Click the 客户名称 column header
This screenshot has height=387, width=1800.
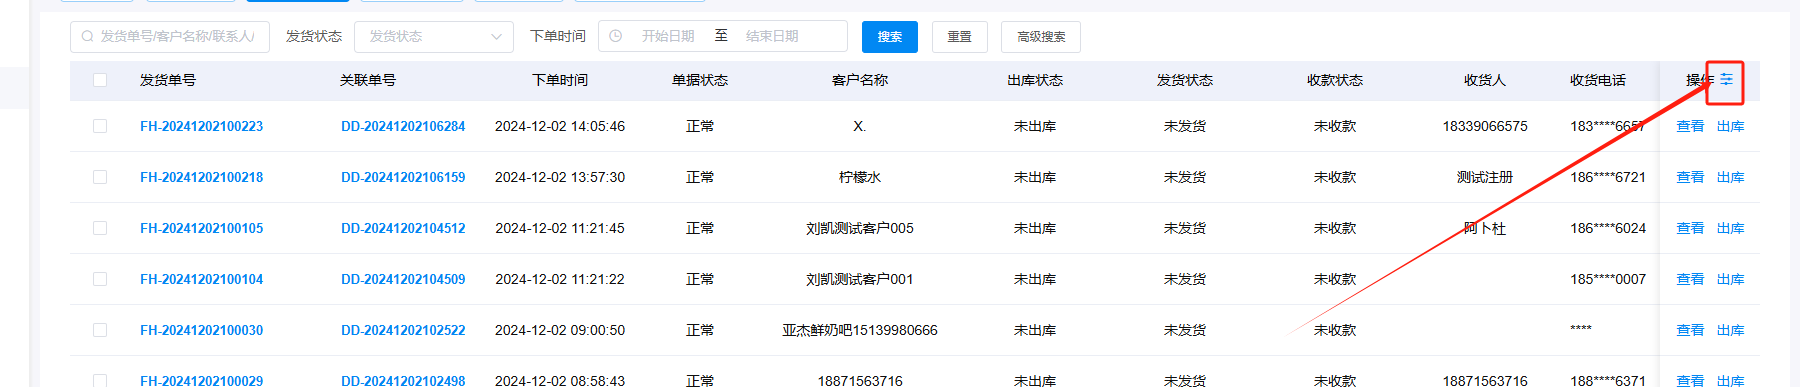pos(860,80)
